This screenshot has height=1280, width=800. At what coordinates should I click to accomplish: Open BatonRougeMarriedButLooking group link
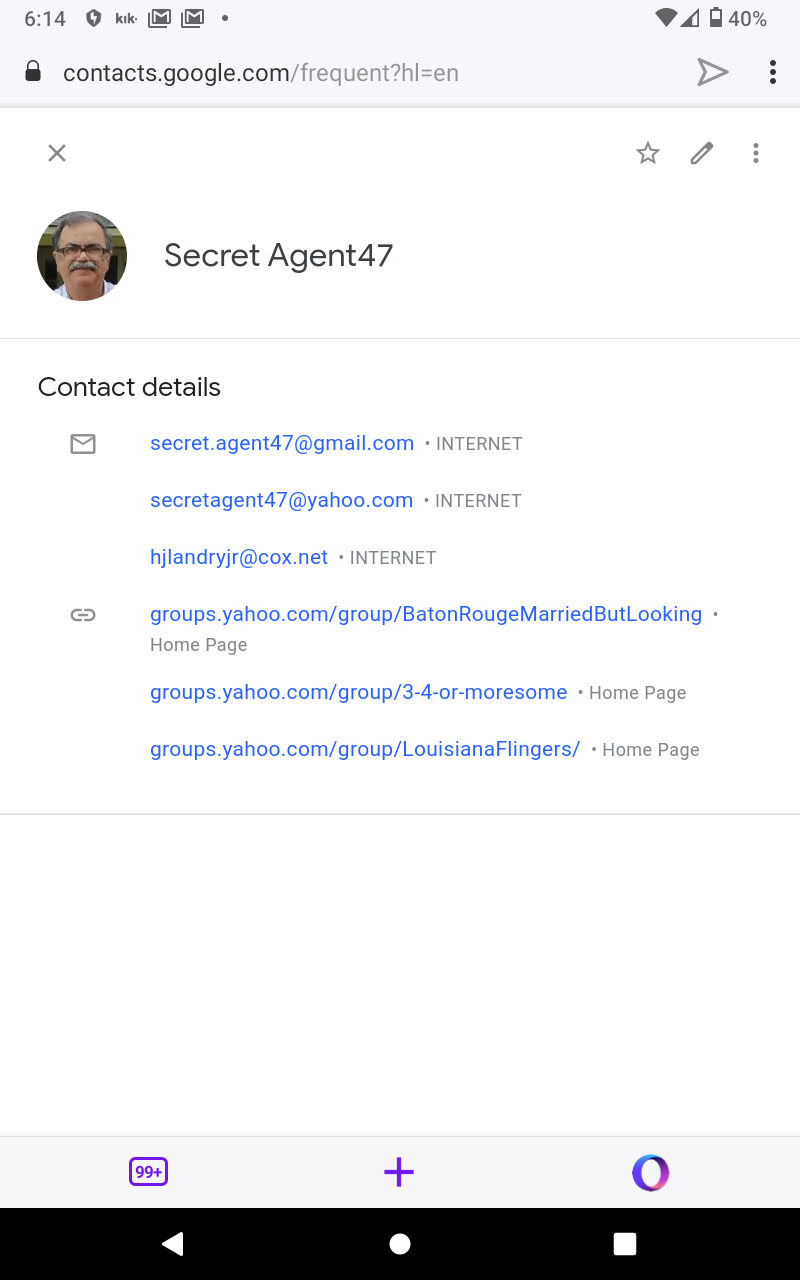(426, 614)
